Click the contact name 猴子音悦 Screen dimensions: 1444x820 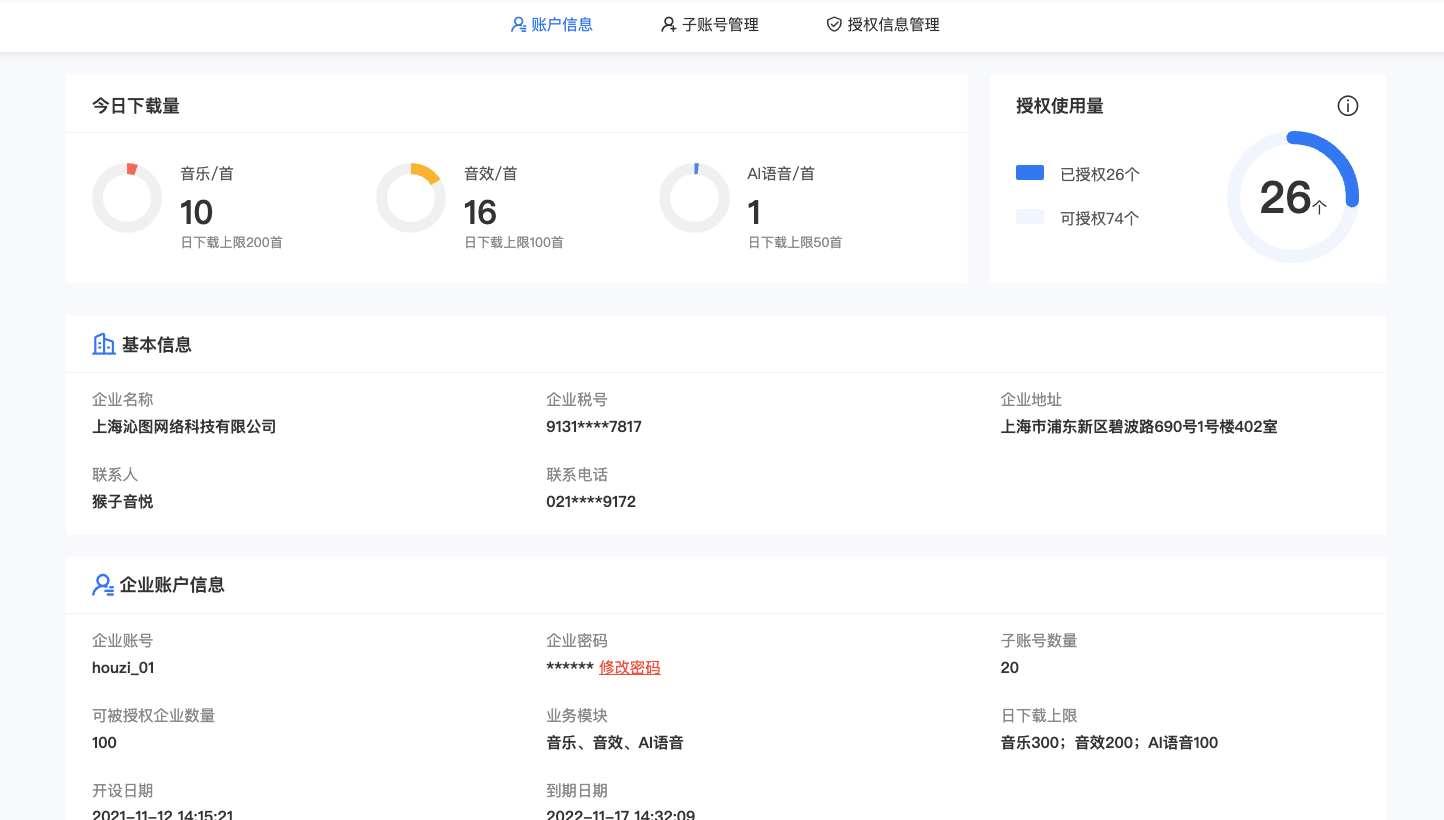[x=123, y=502]
